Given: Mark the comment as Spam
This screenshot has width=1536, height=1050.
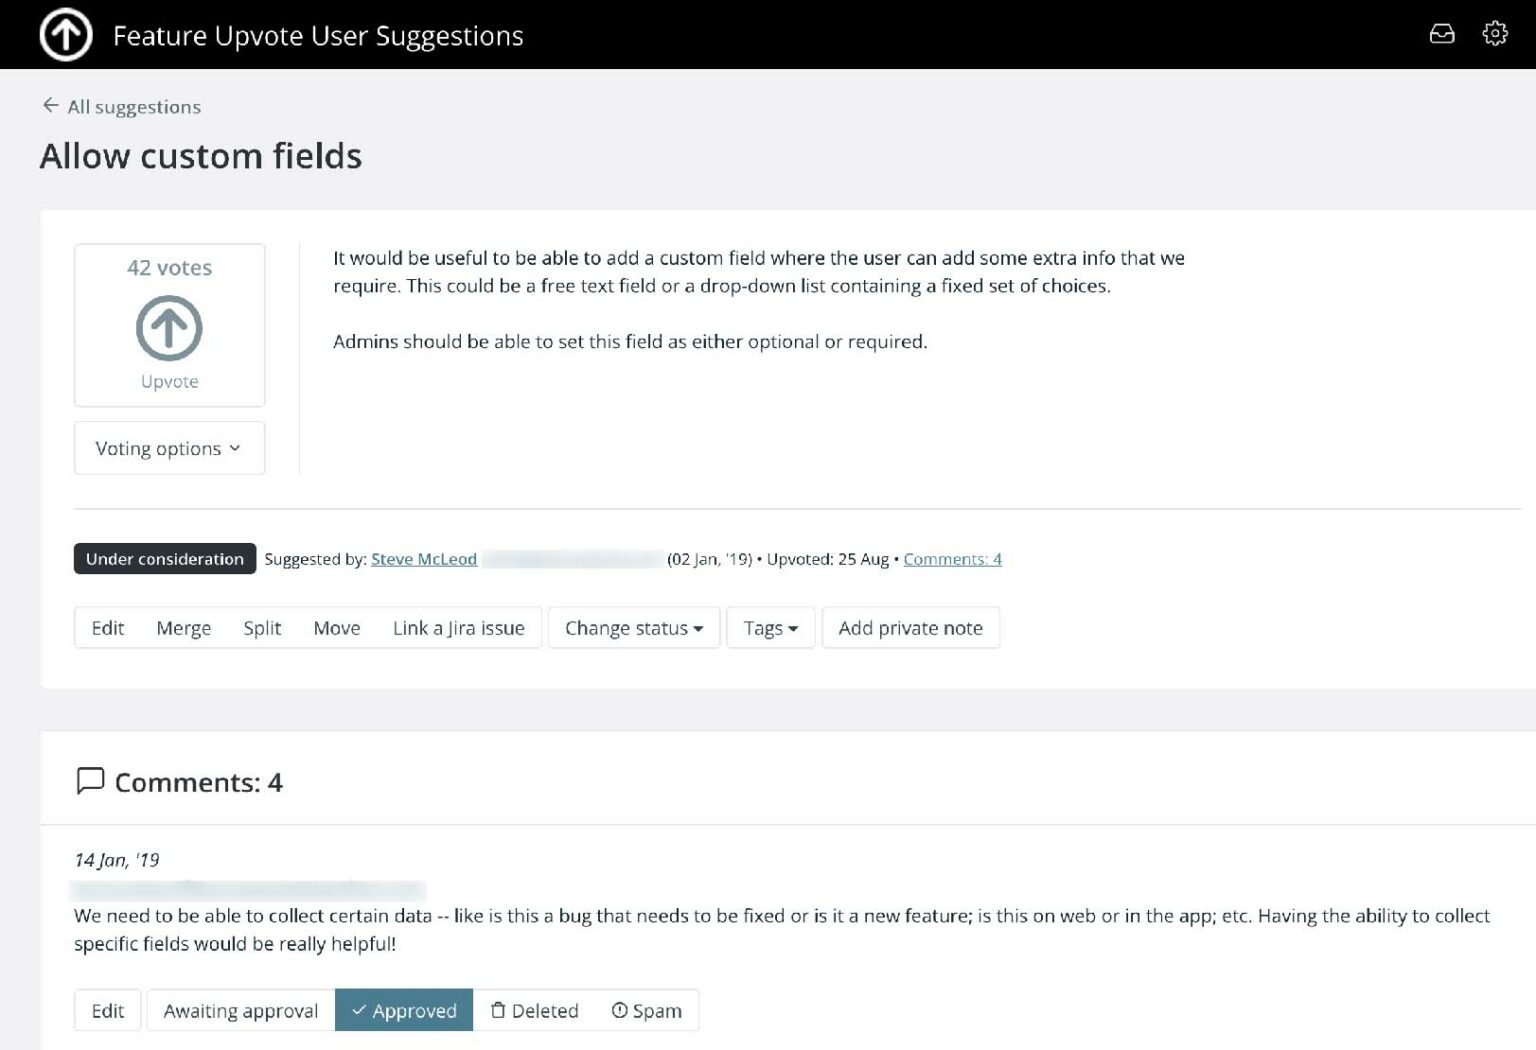Looking at the screenshot, I should pyautogui.click(x=647, y=1010).
